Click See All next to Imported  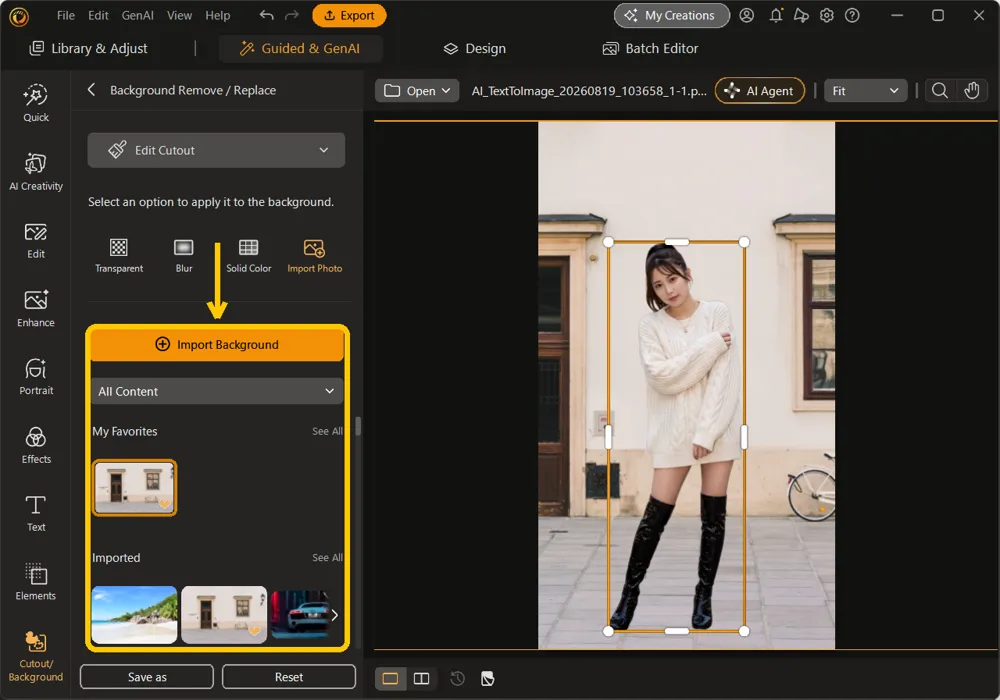pos(327,558)
